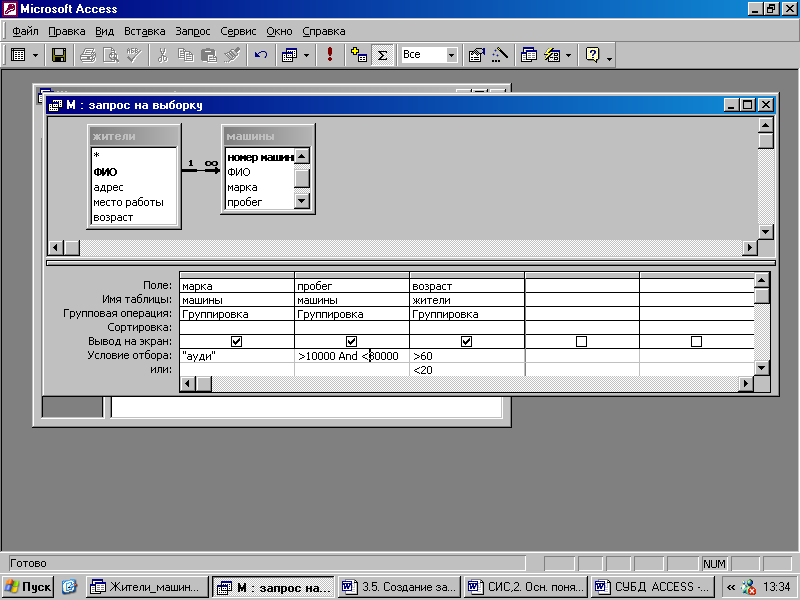The image size is (800, 600).
Task: Open the Файл menu
Action: pyautogui.click(x=25, y=31)
